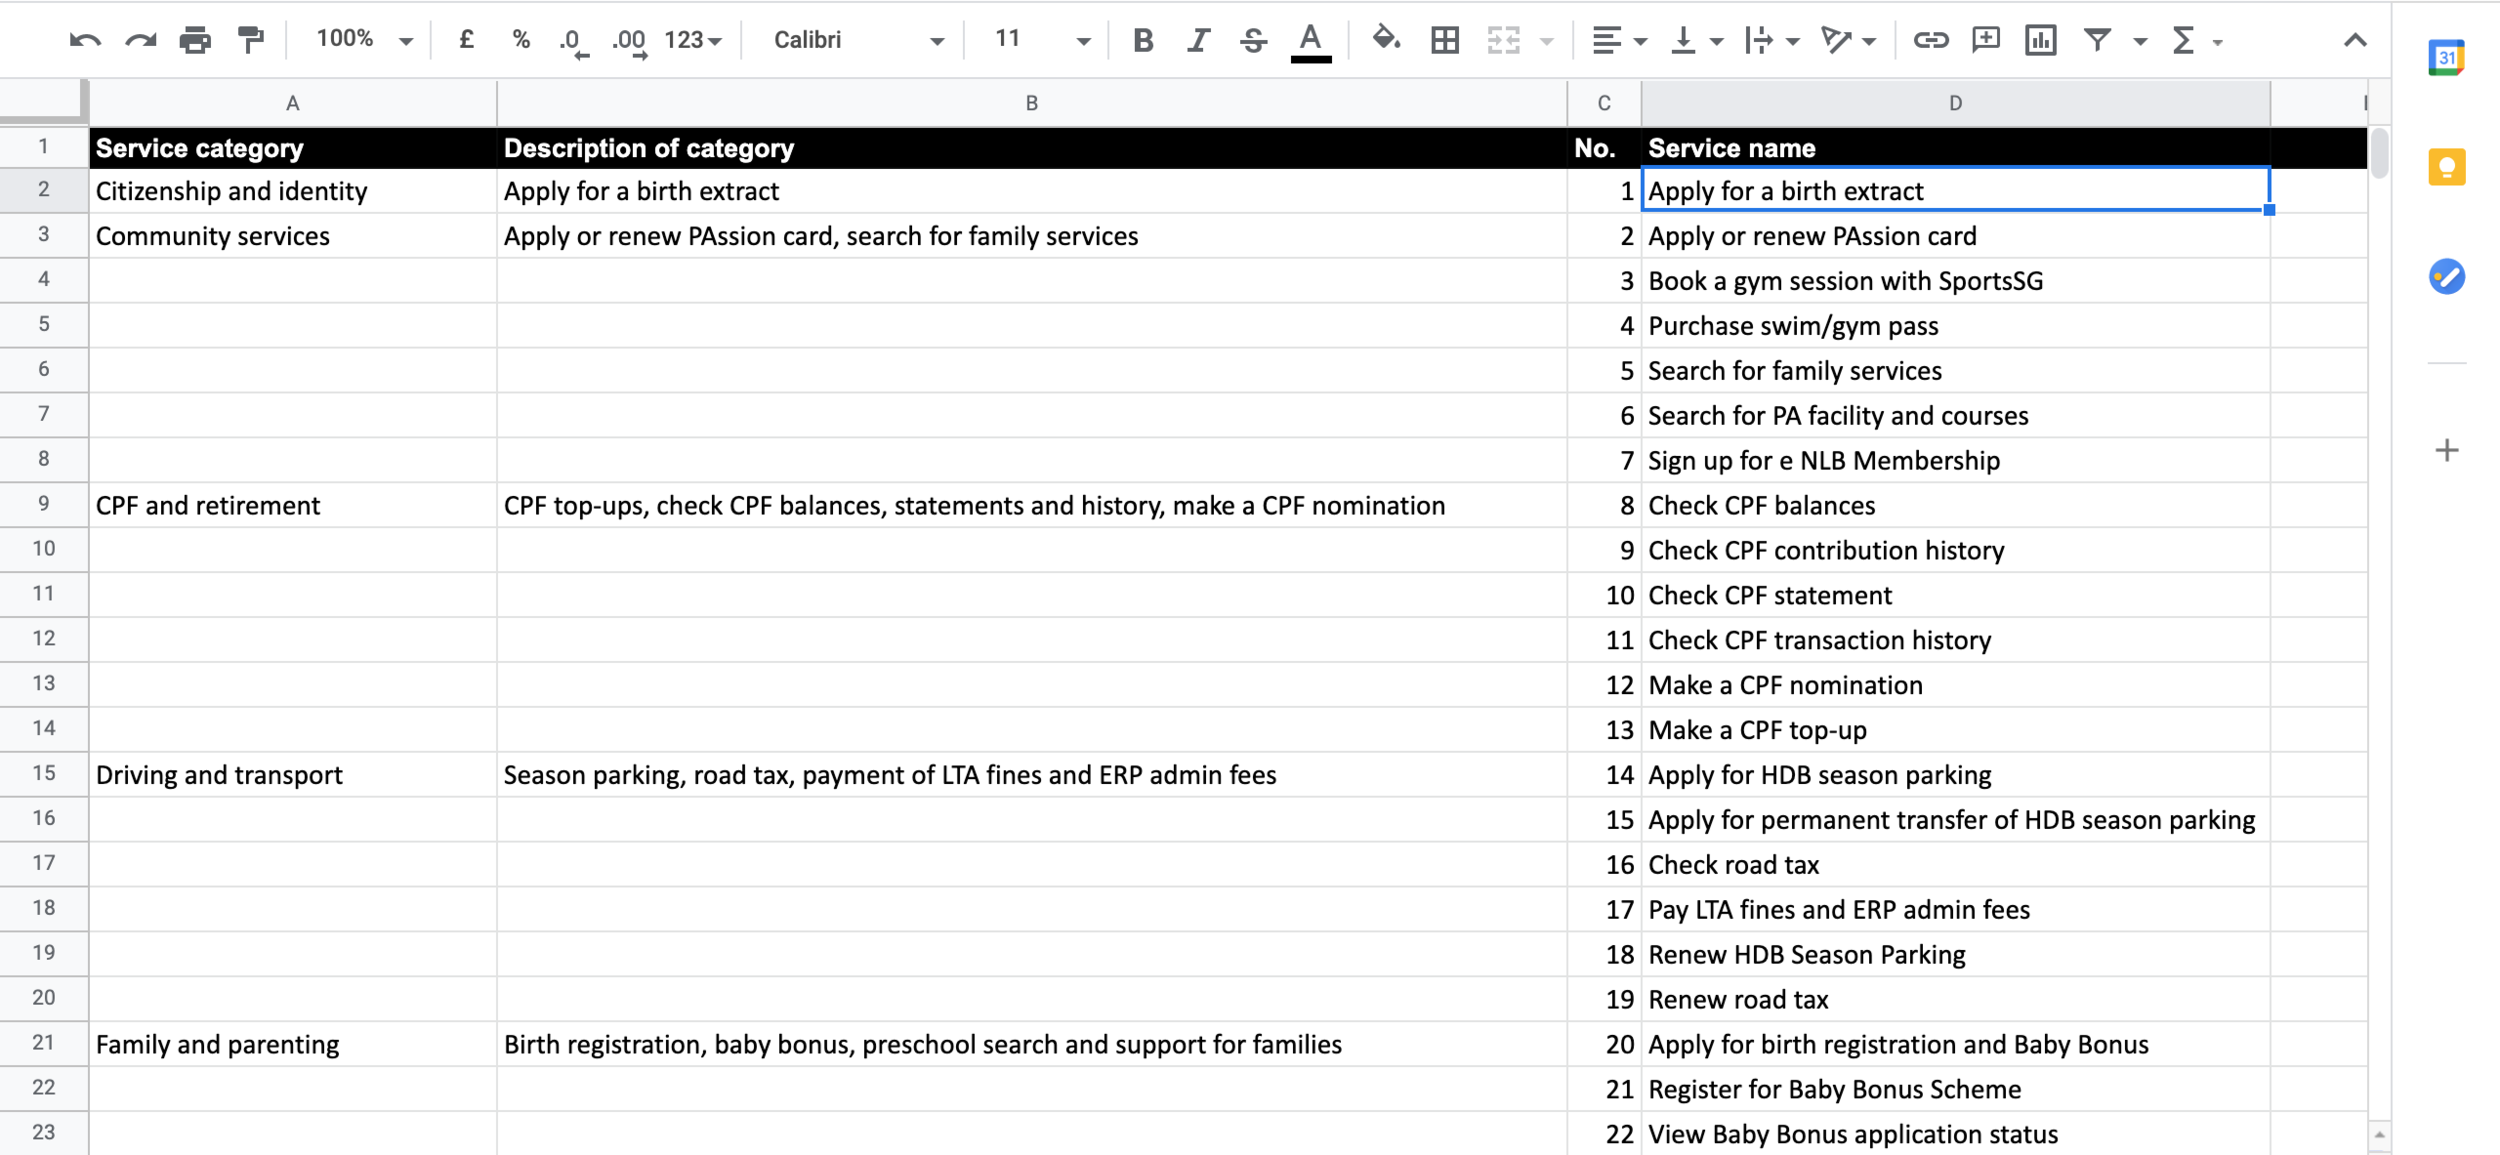Viewport: 2500px width, 1155px height.
Task: Toggle strikethrough formatting
Action: click(x=1253, y=41)
